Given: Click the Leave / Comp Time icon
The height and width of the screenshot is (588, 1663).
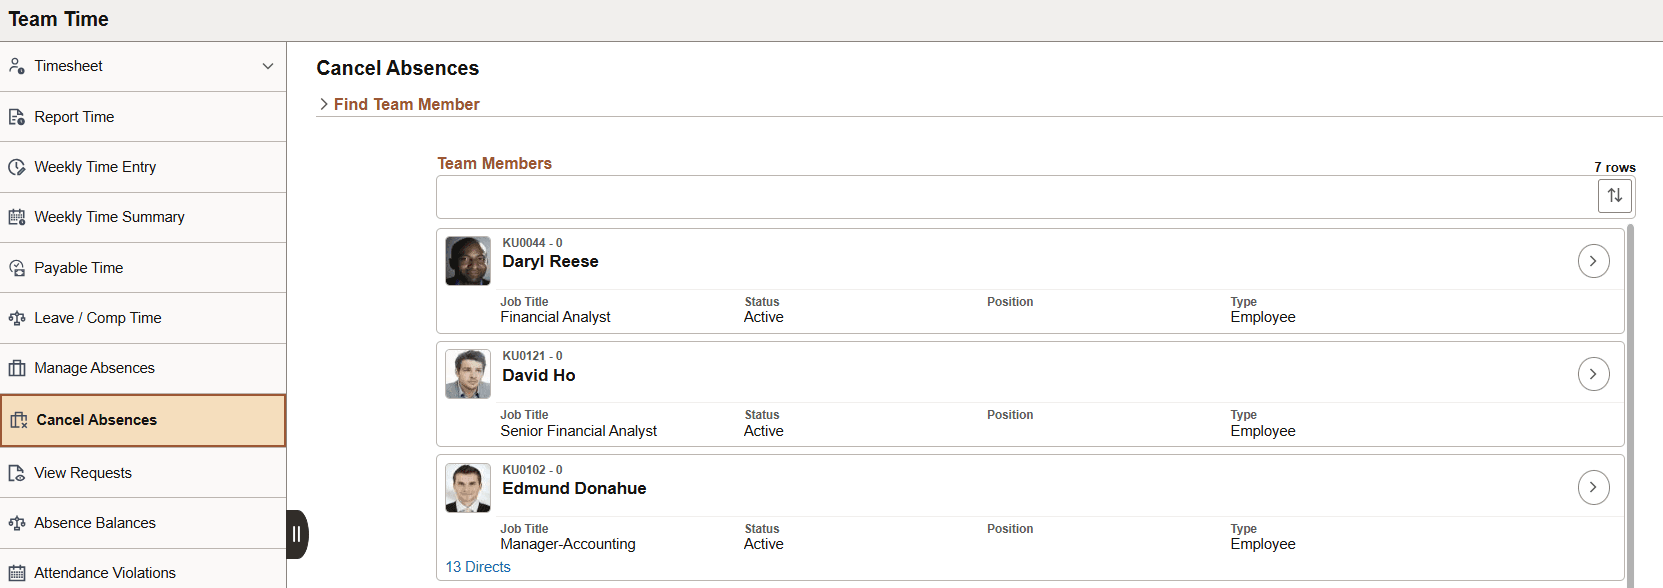Looking at the screenshot, I should (x=17, y=318).
